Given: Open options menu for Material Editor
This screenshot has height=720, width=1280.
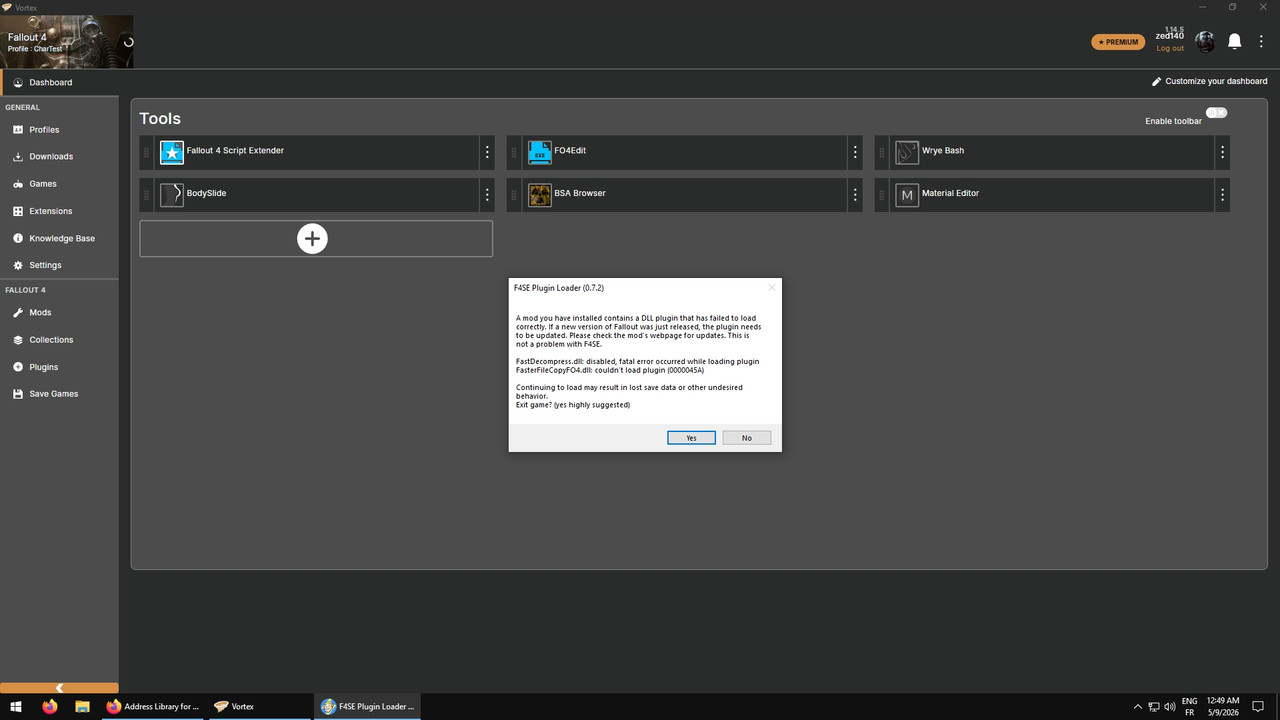Looking at the screenshot, I should (x=1222, y=195).
